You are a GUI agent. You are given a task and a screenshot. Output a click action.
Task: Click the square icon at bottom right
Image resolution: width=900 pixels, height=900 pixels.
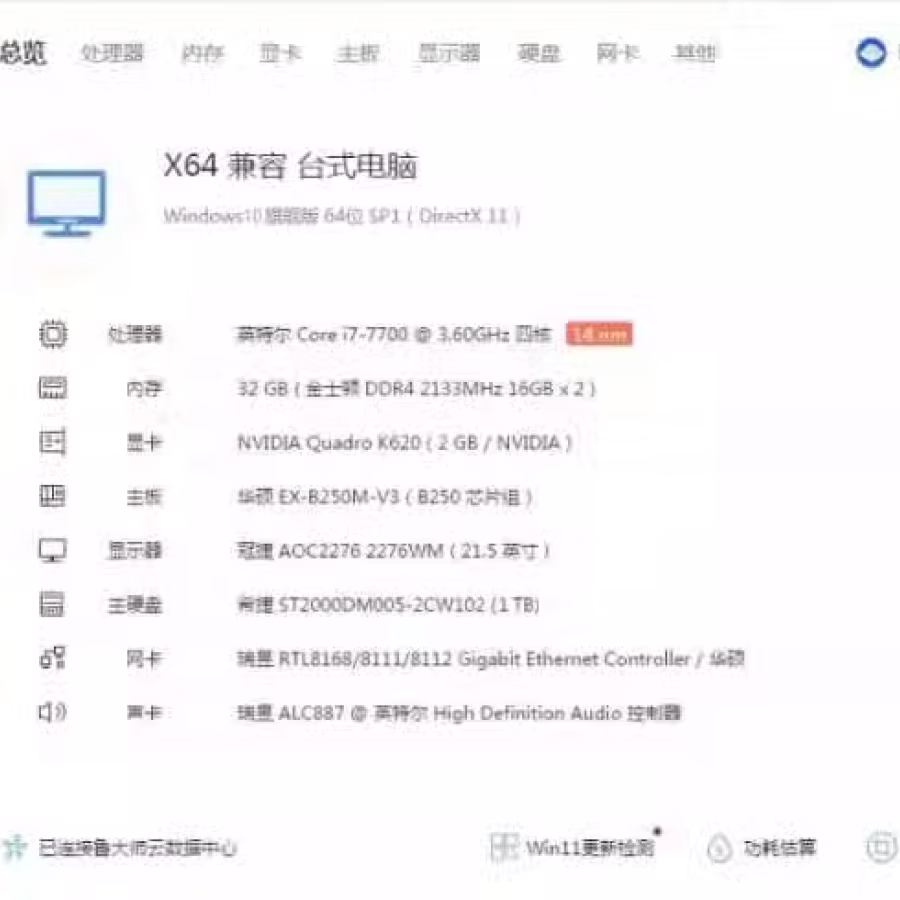coord(882,847)
